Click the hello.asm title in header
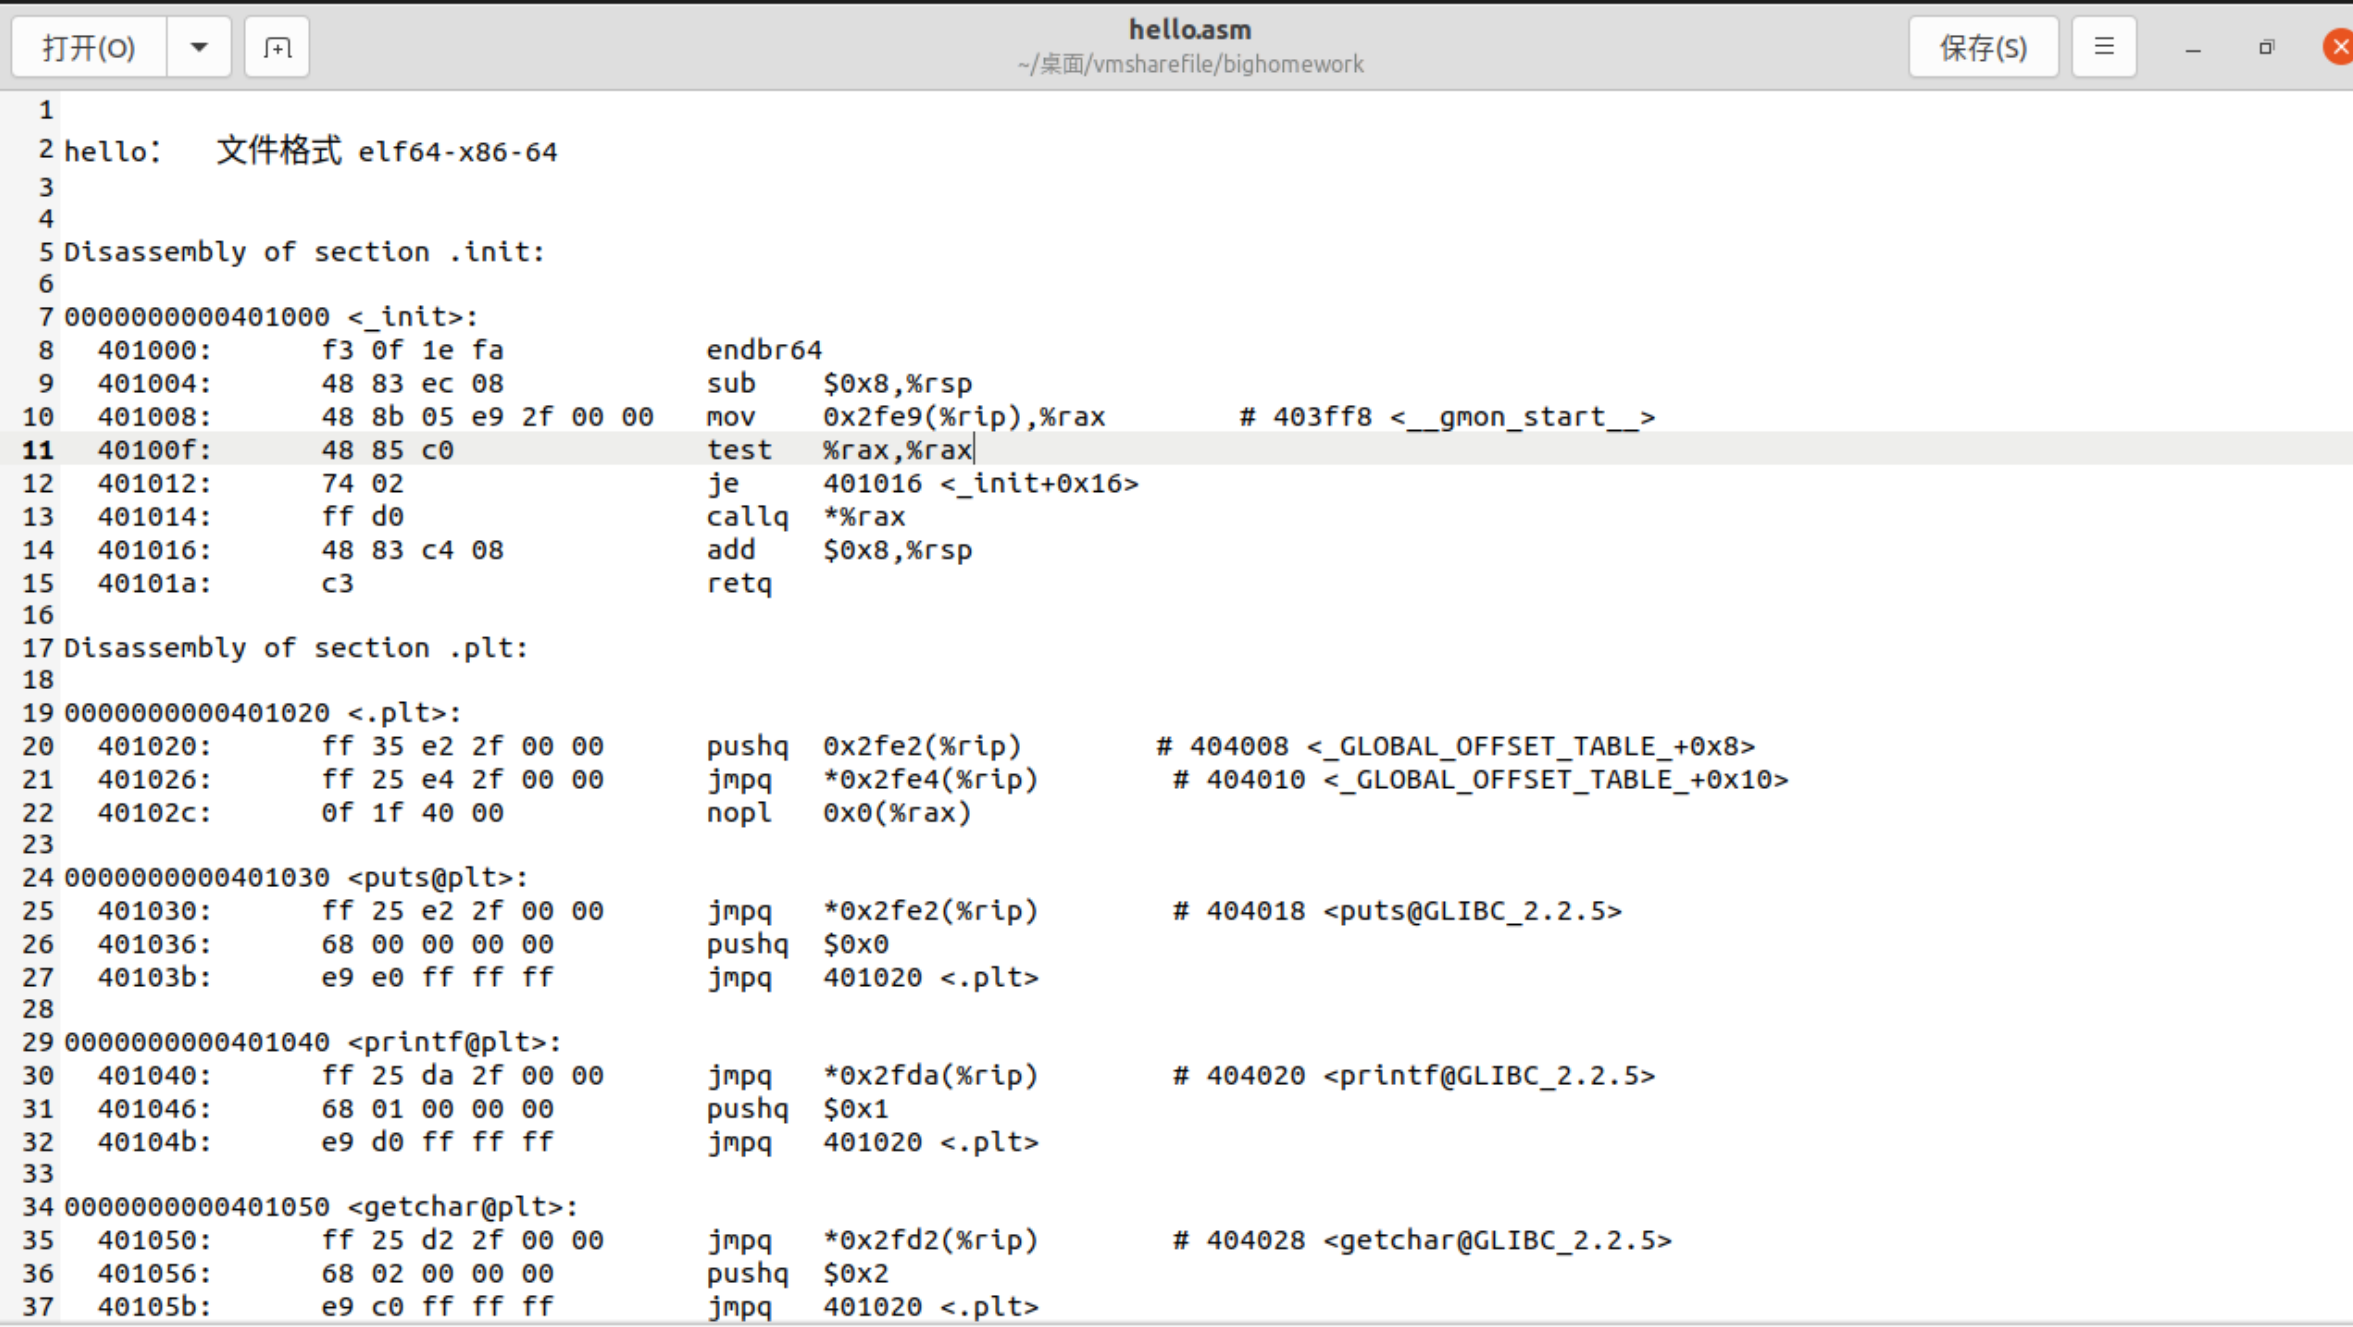 pyautogui.click(x=1189, y=29)
